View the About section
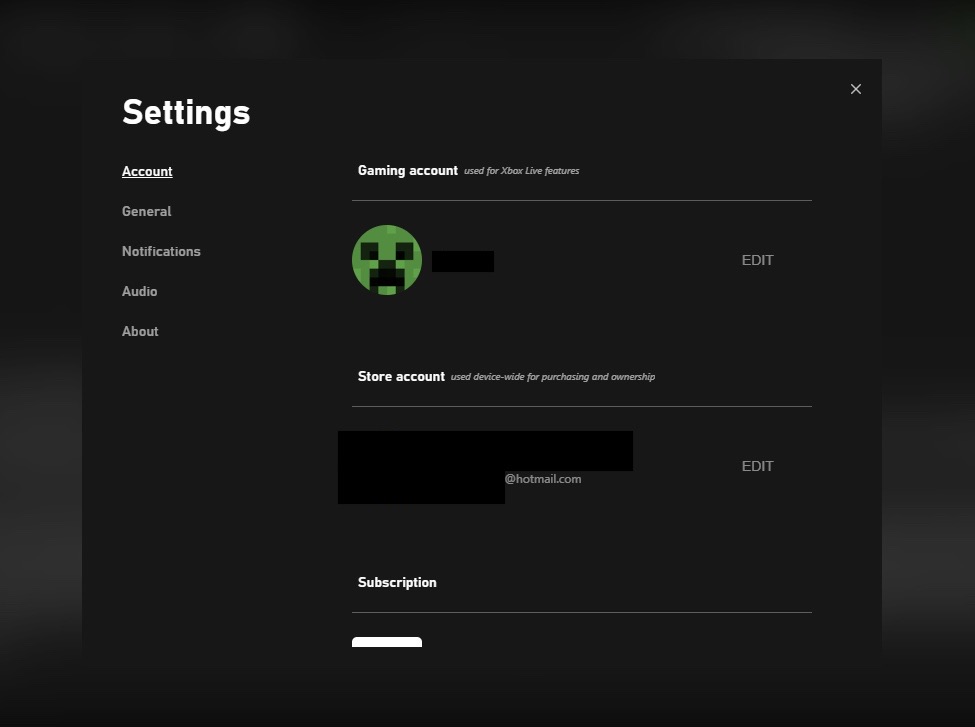This screenshot has width=975, height=727. pos(140,331)
